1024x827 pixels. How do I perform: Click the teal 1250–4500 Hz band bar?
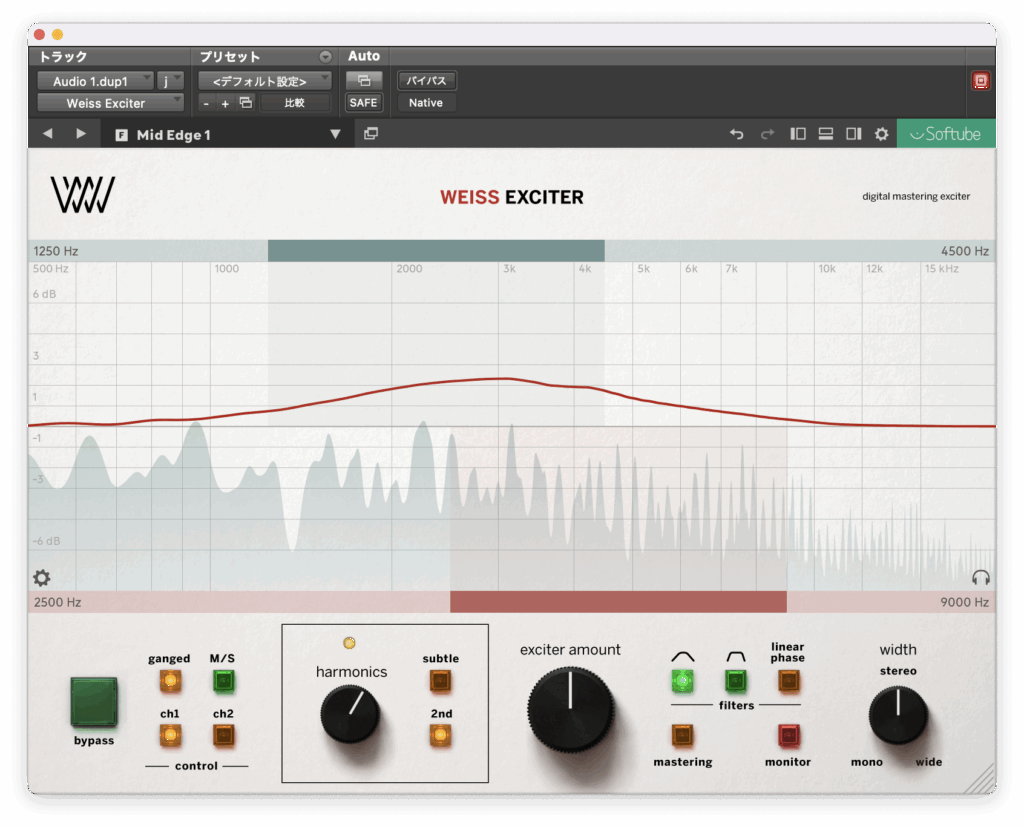[x=436, y=251]
